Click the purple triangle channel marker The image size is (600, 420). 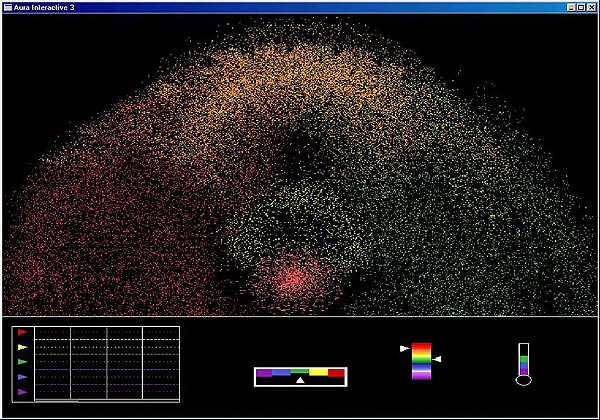click(22, 392)
